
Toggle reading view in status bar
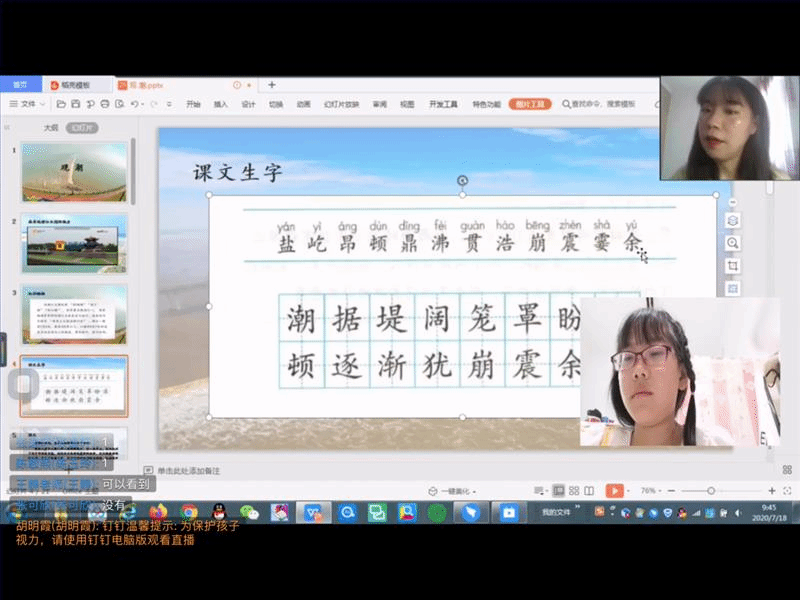(588, 491)
